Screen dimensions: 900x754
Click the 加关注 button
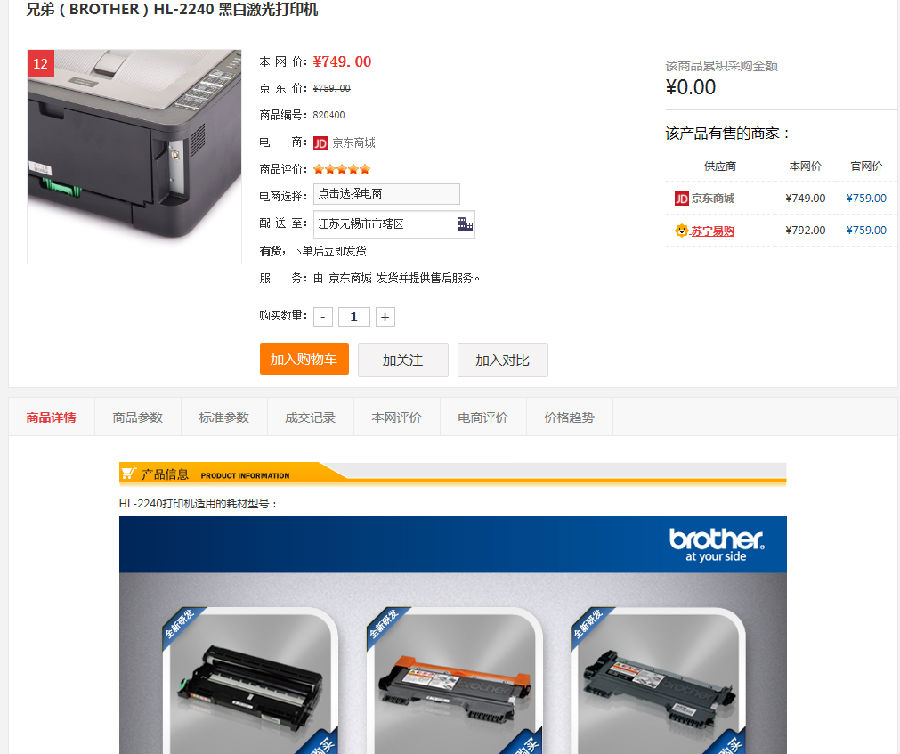[403, 360]
